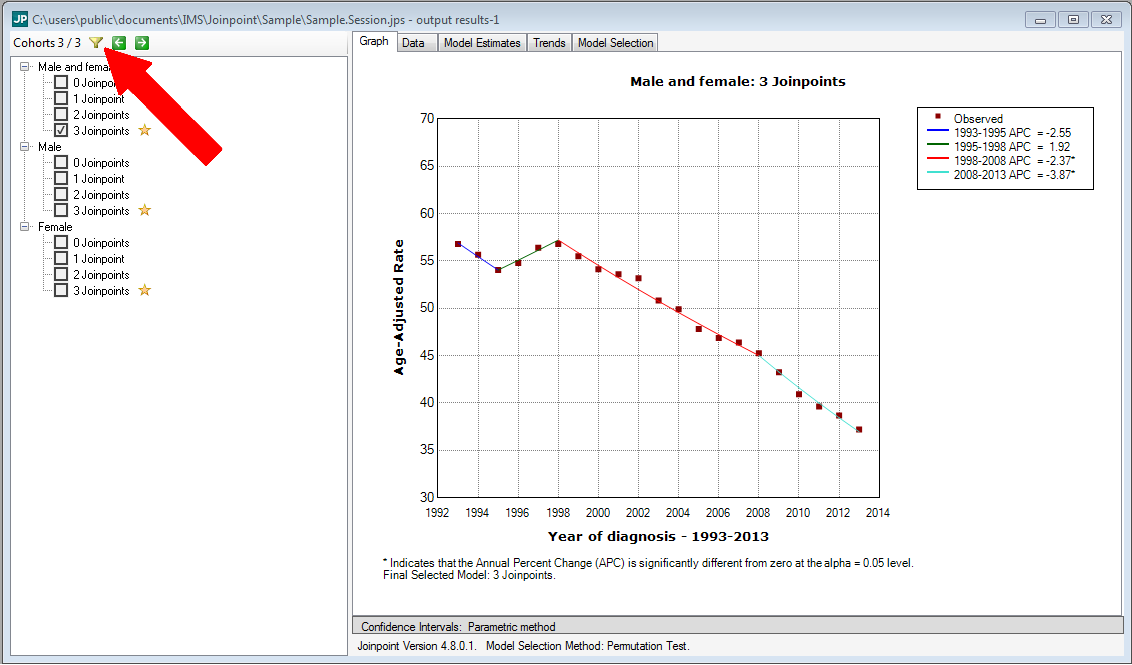Image resolution: width=1132 pixels, height=665 pixels.
Task: Uncheck 3 Joinpoints under Male and female
Action: pyautogui.click(x=61, y=130)
